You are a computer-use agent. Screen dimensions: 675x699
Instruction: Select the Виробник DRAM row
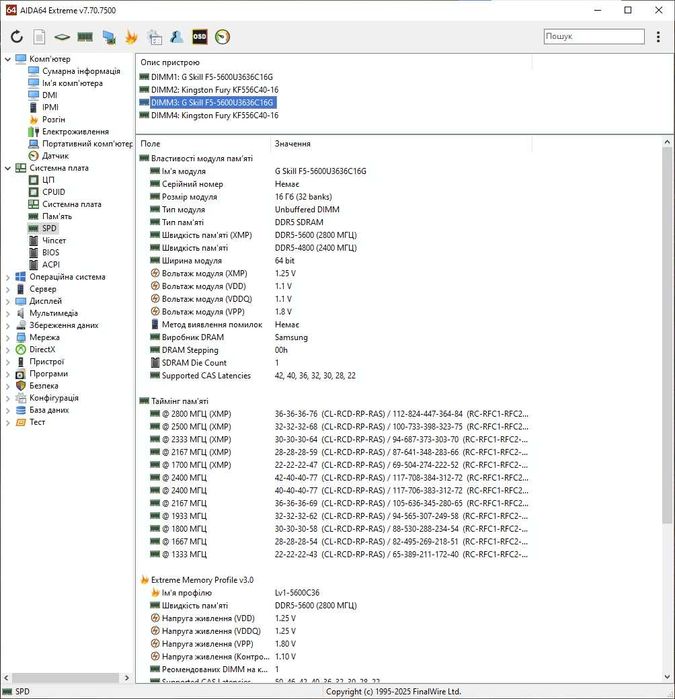[193, 337]
